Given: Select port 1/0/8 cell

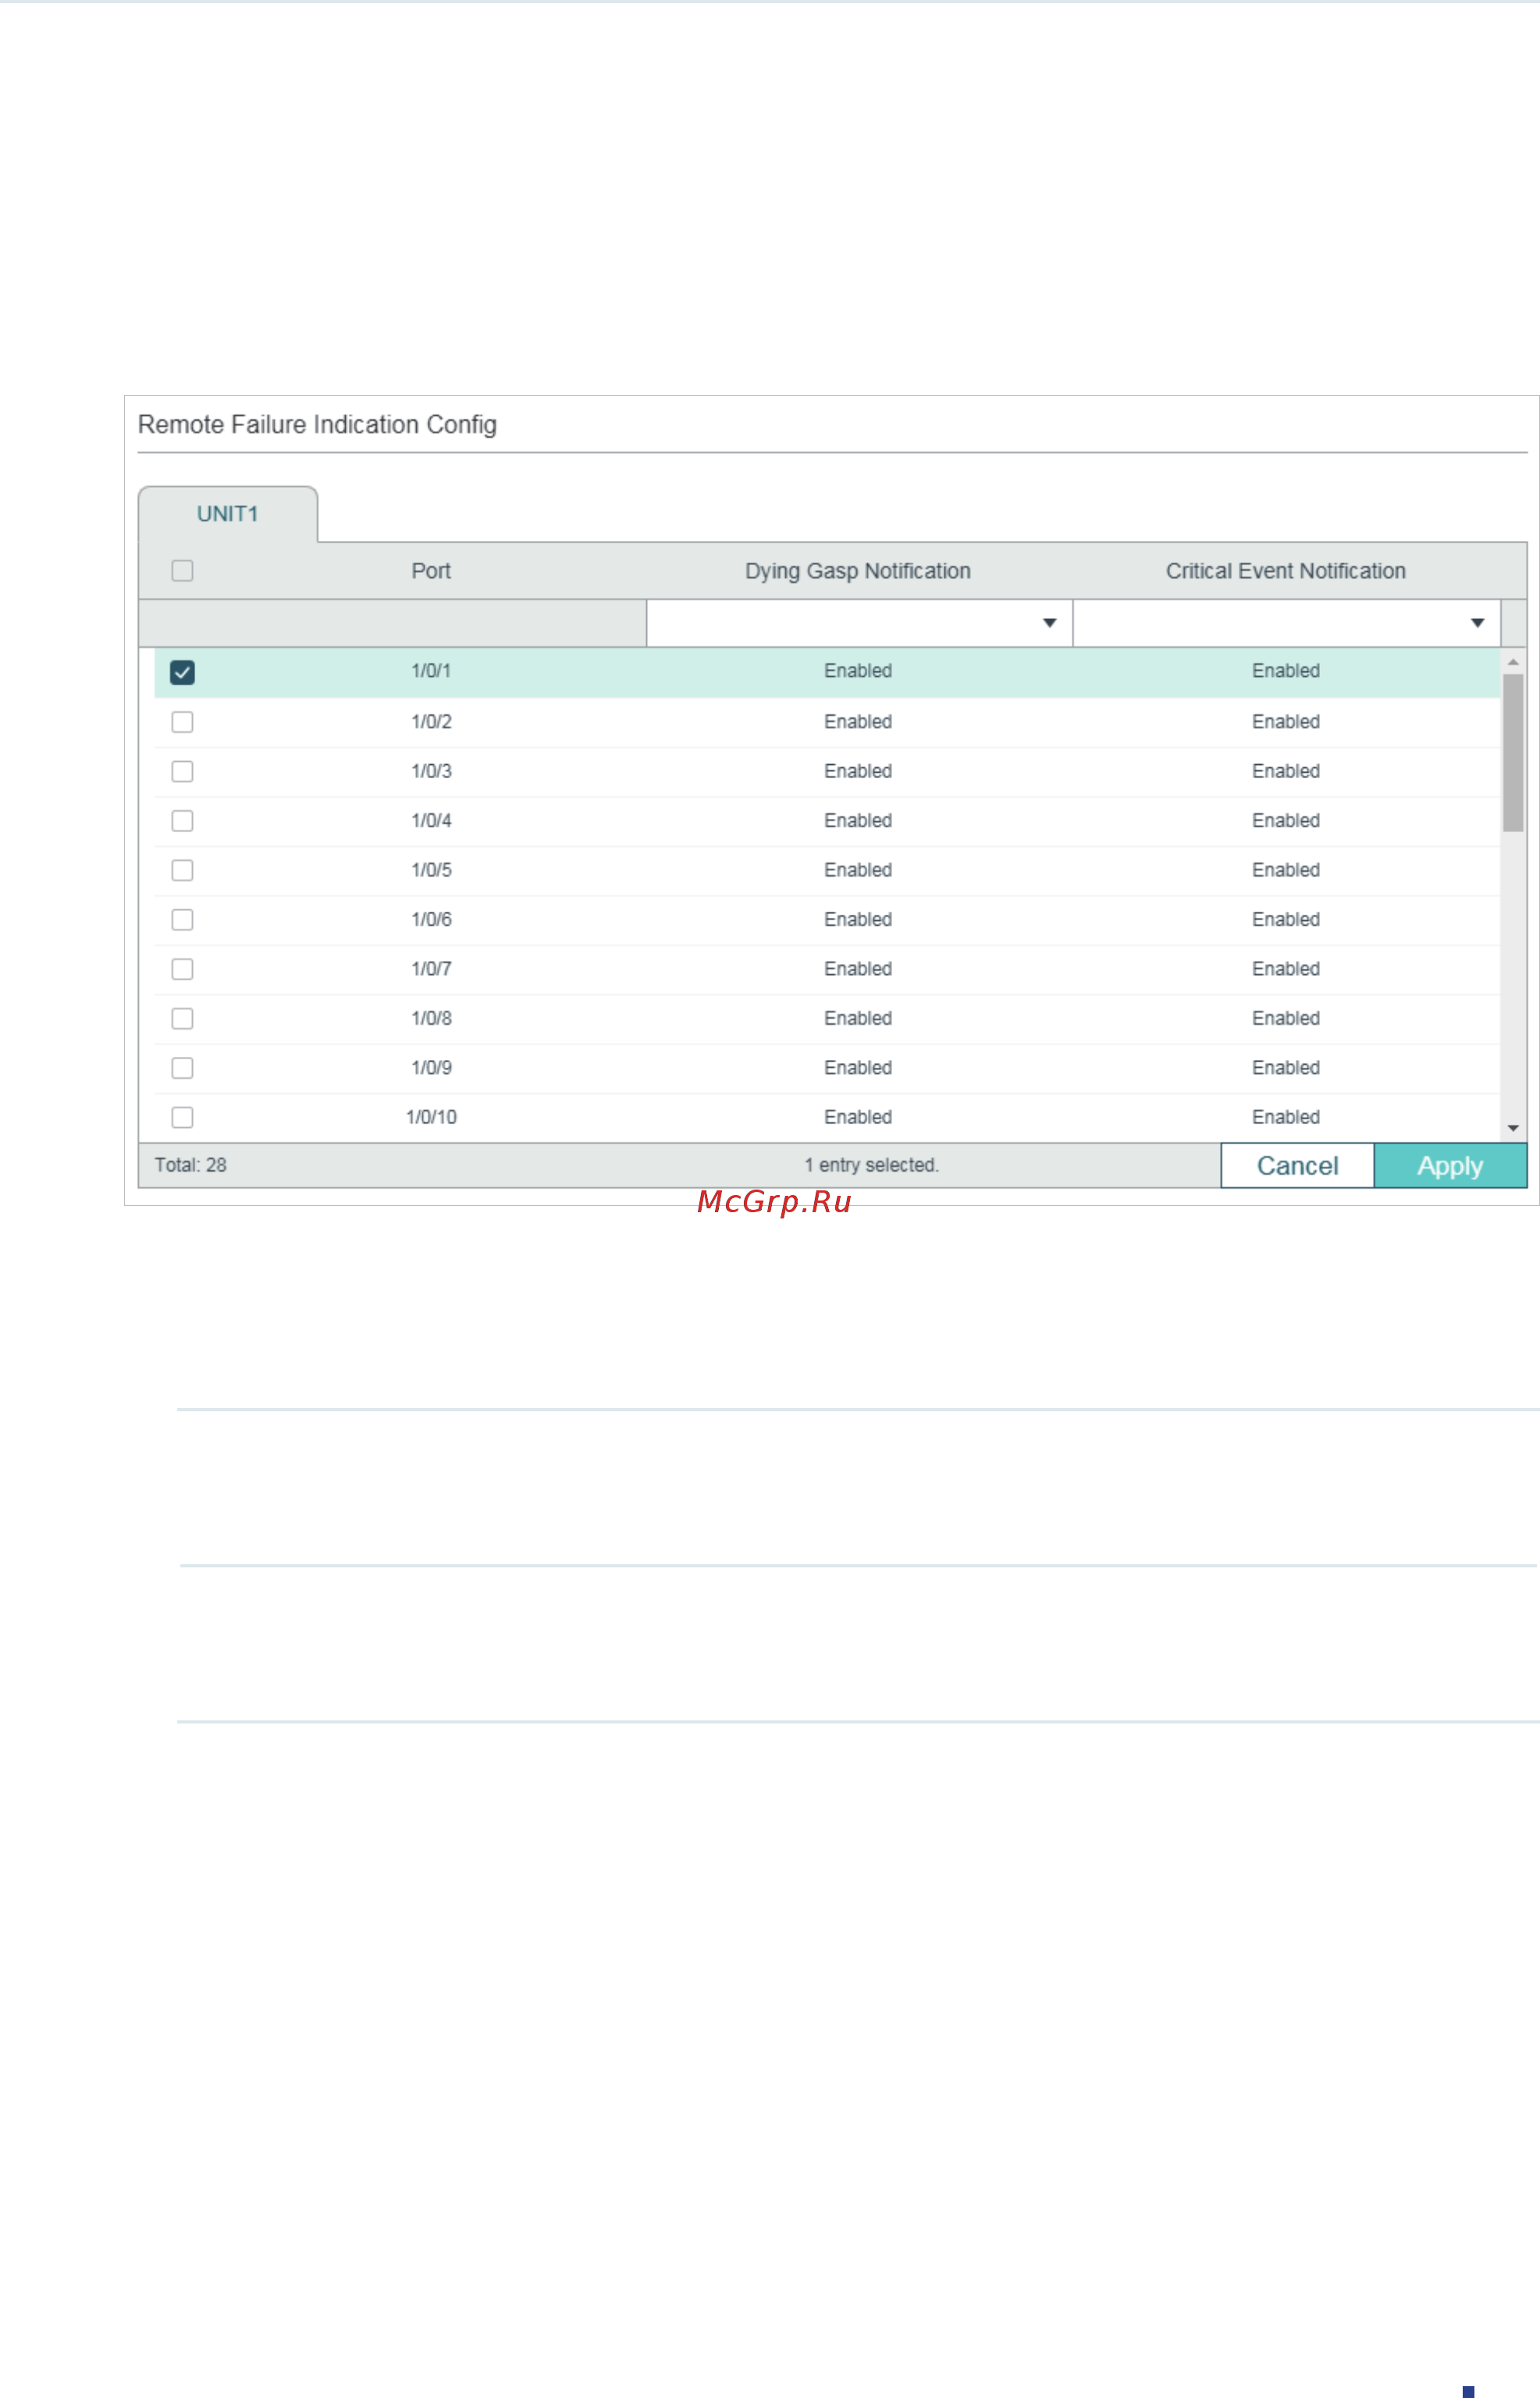Looking at the screenshot, I should click(431, 1019).
